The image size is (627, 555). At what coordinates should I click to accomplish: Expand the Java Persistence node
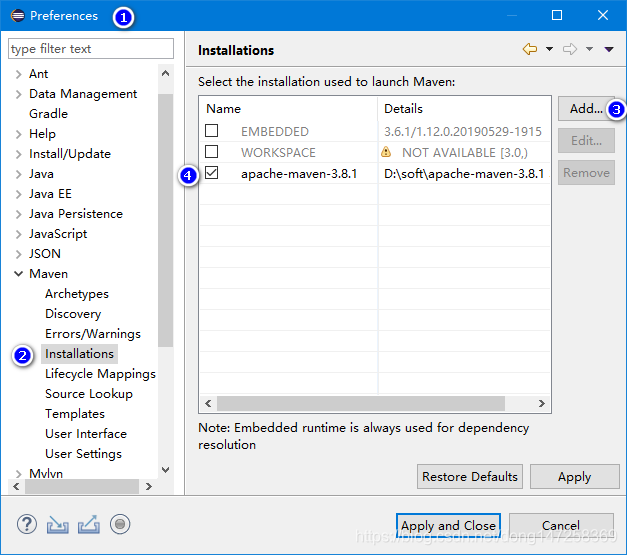coord(18,214)
